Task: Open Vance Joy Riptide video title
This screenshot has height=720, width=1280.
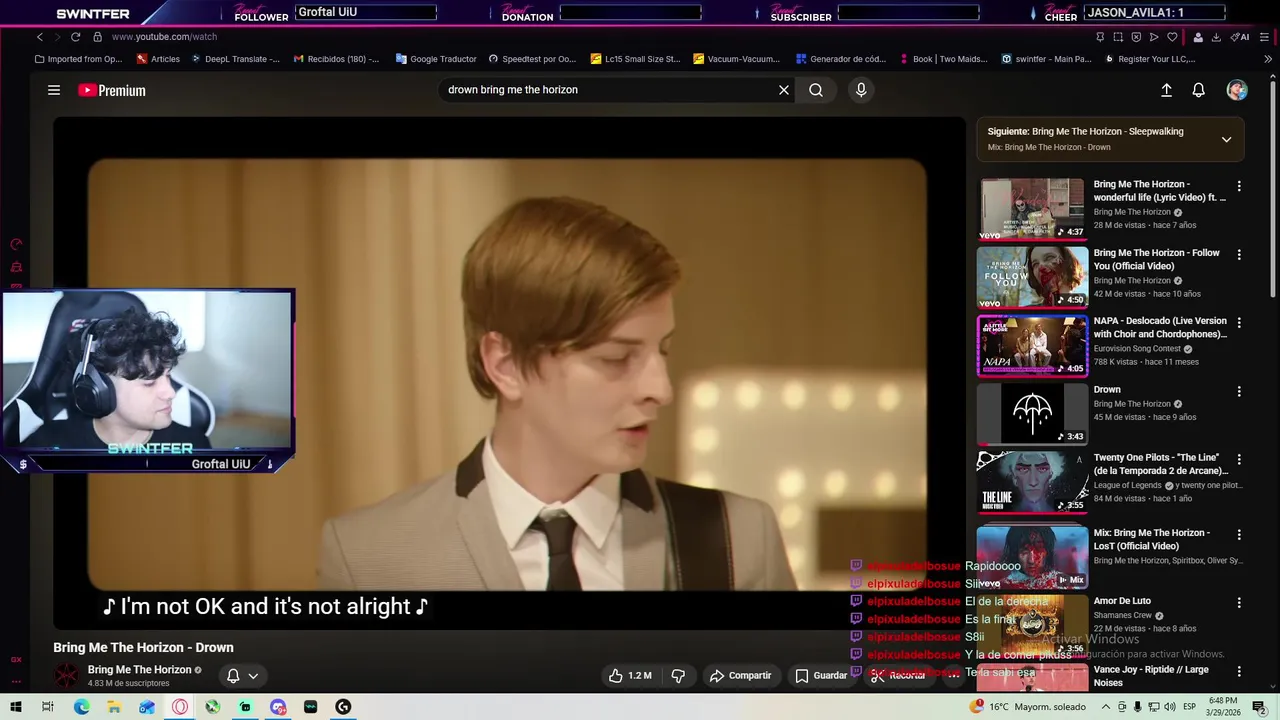Action: tap(1151, 676)
